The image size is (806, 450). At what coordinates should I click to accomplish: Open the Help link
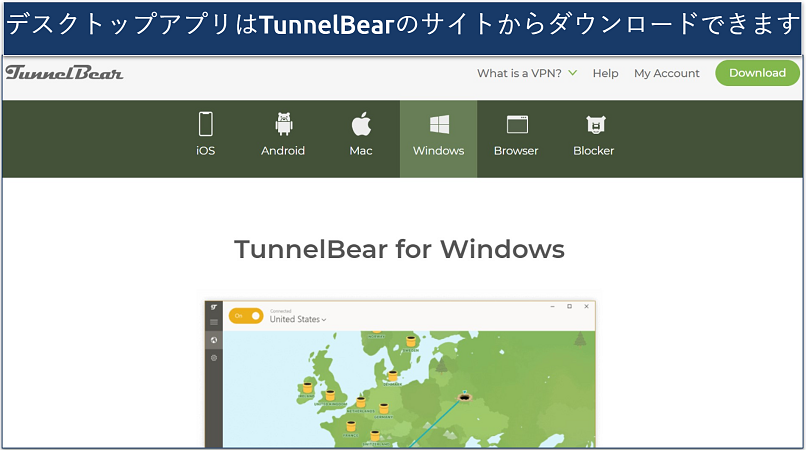pos(605,73)
